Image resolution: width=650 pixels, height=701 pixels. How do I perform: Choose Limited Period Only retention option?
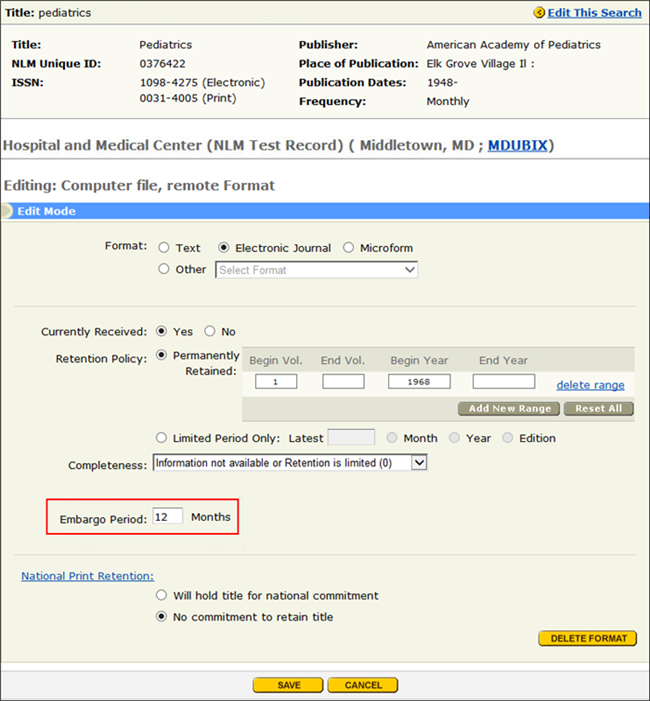[161, 438]
